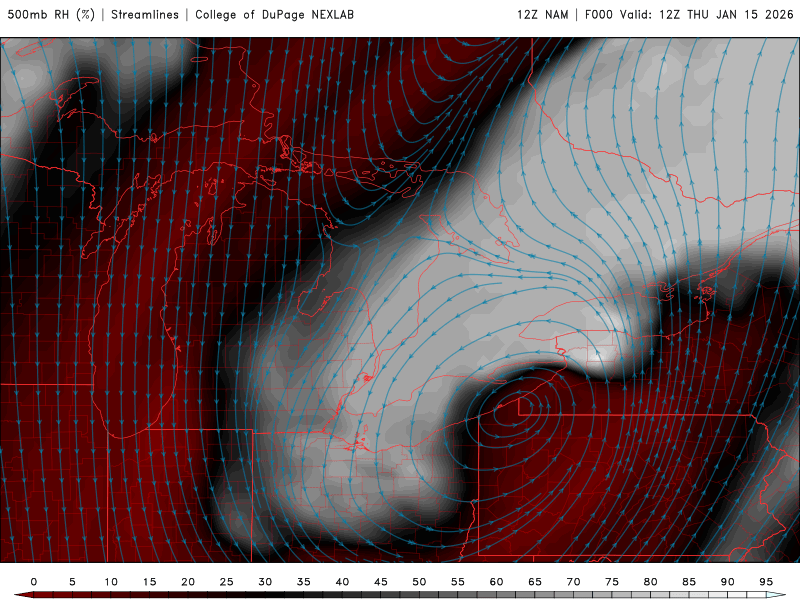
Task: Click the '12Z NAM' model run label
Action: coord(542,14)
